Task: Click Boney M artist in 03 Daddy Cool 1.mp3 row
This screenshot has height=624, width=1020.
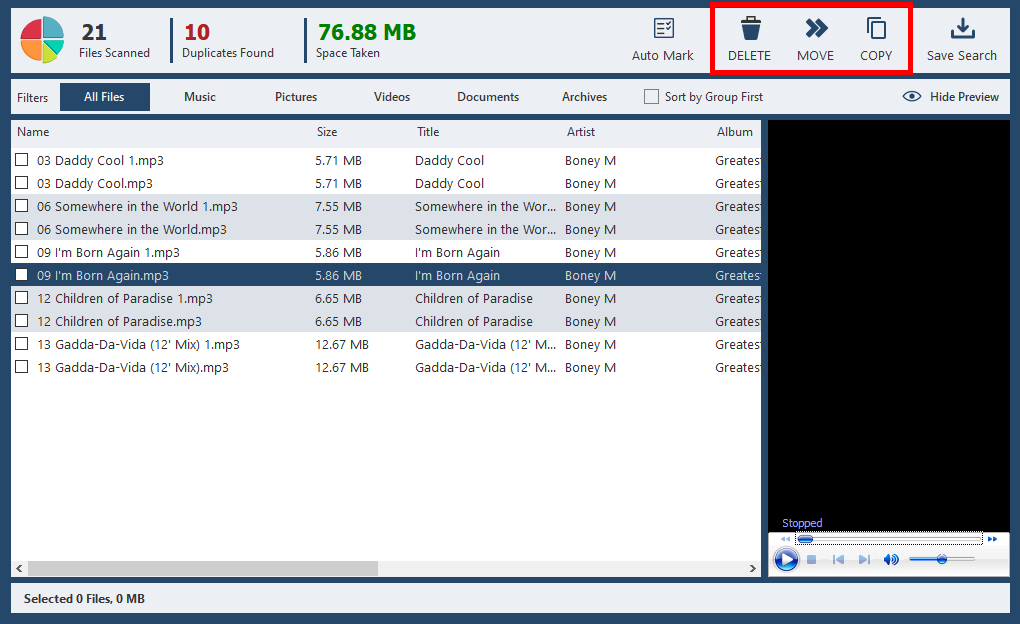Action: 591,161
